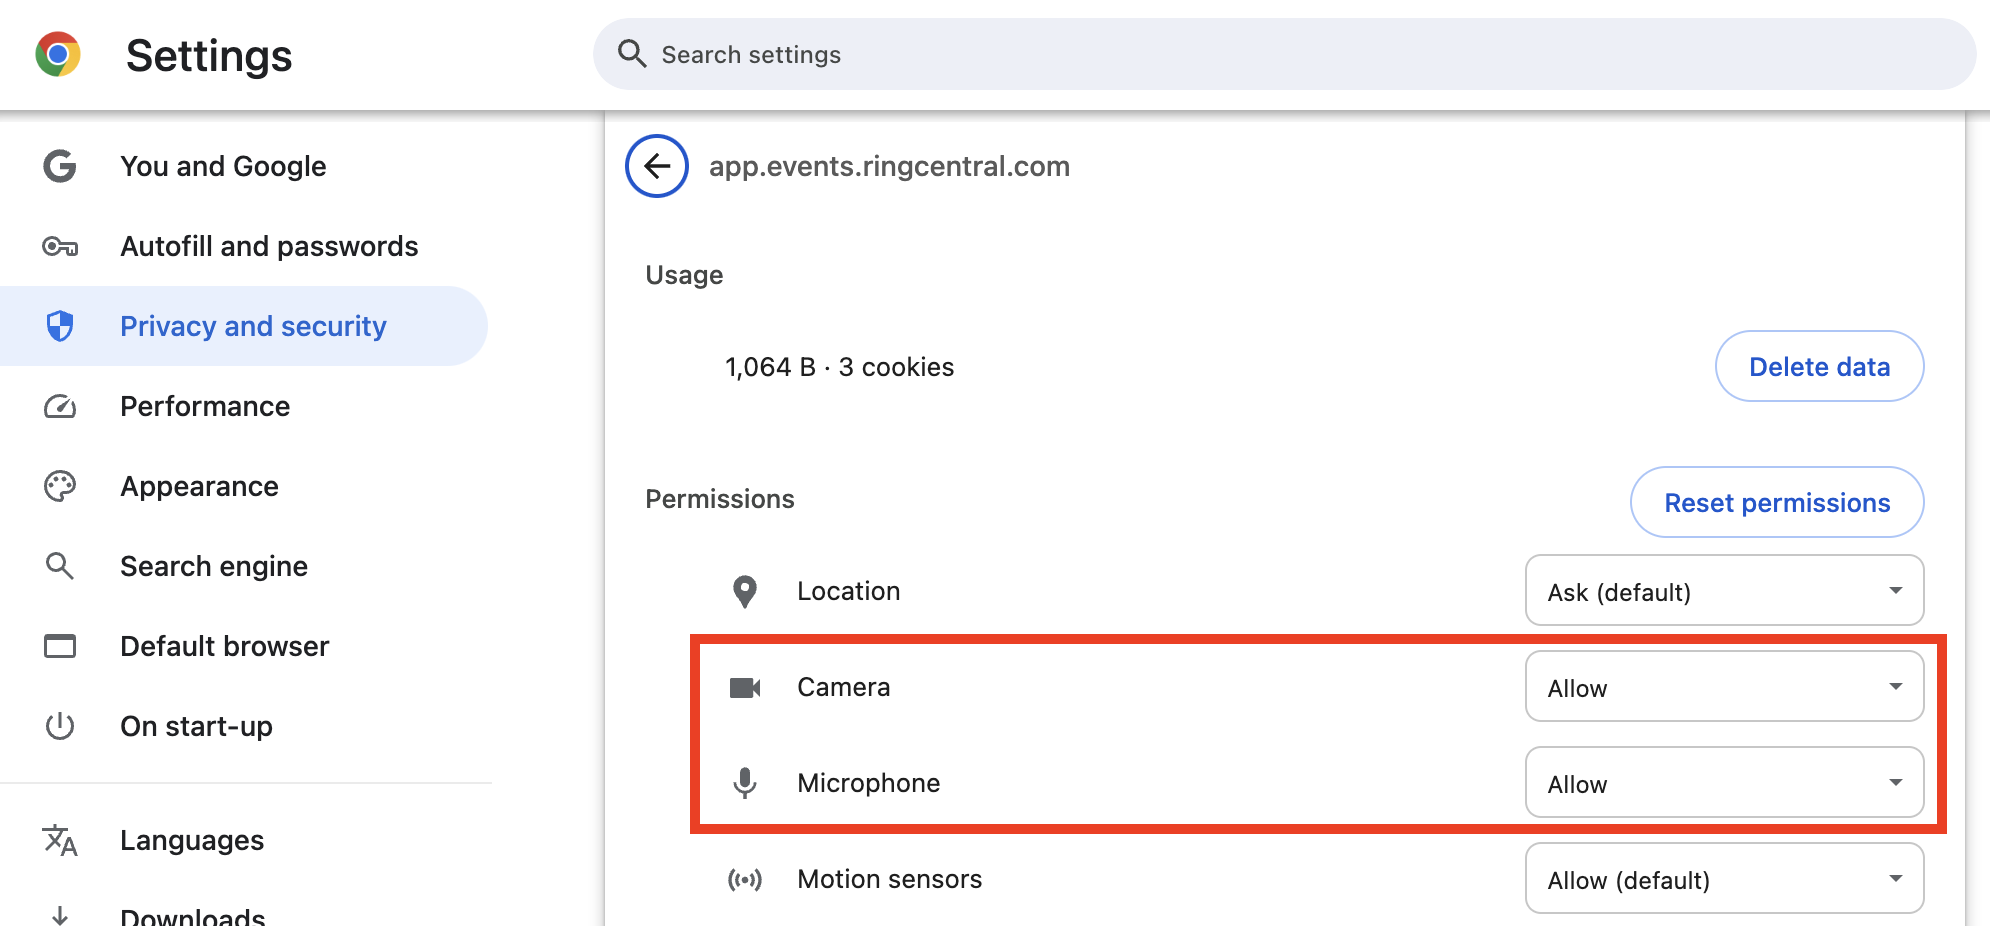The height and width of the screenshot is (926, 1990).
Task: Click the Search engine magnifier icon
Action: pyautogui.click(x=60, y=566)
